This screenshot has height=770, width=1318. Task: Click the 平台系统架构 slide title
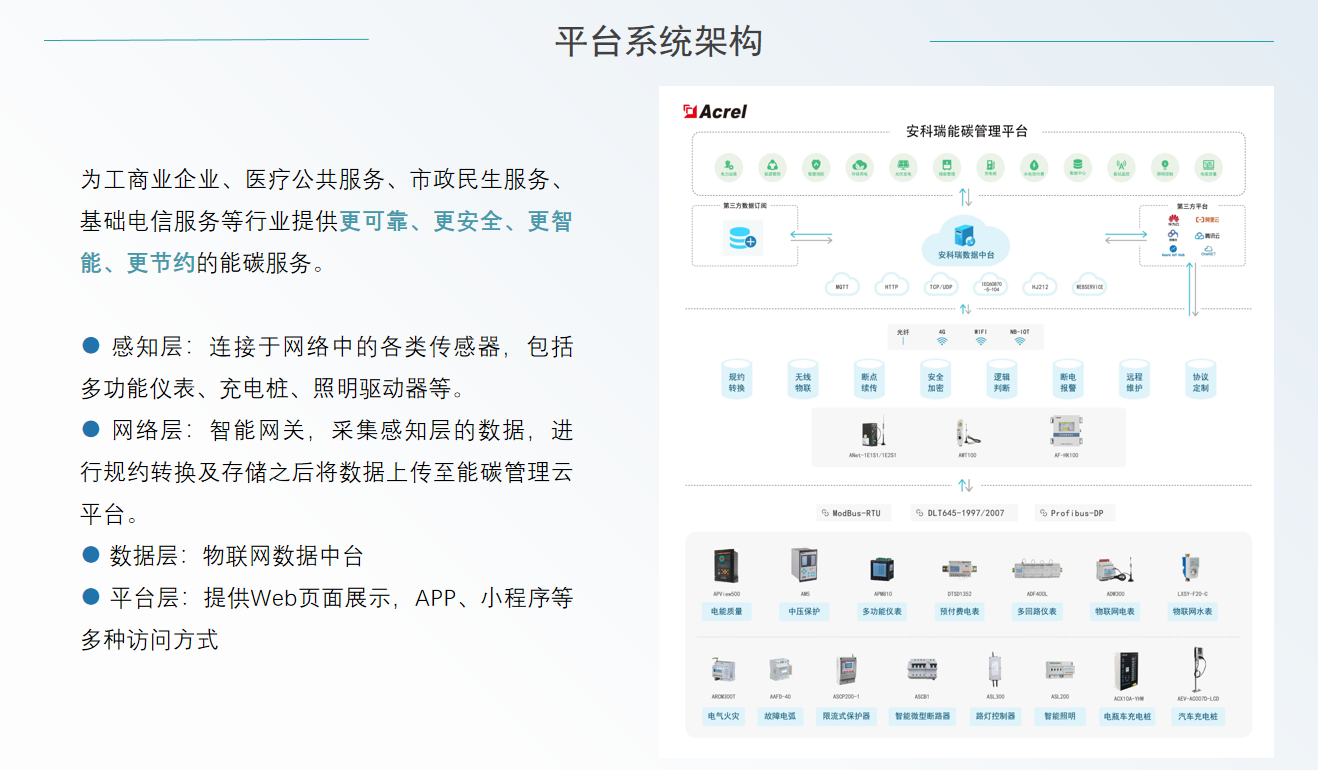click(659, 42)
